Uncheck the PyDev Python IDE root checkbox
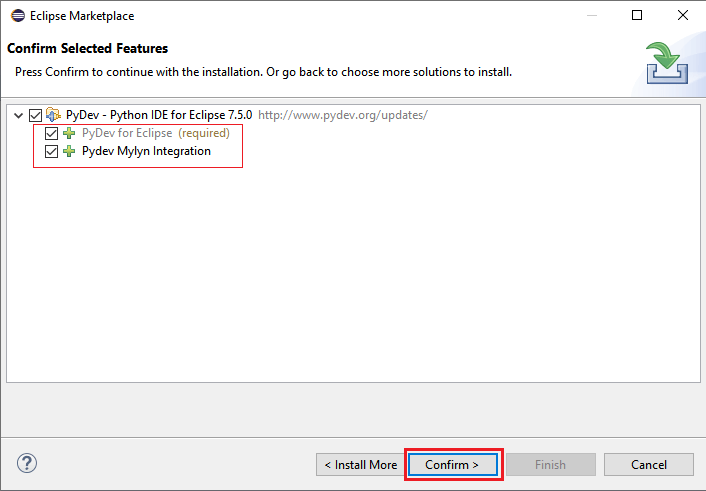The height and width of the screenshot is (491, 706). point(36,115)
